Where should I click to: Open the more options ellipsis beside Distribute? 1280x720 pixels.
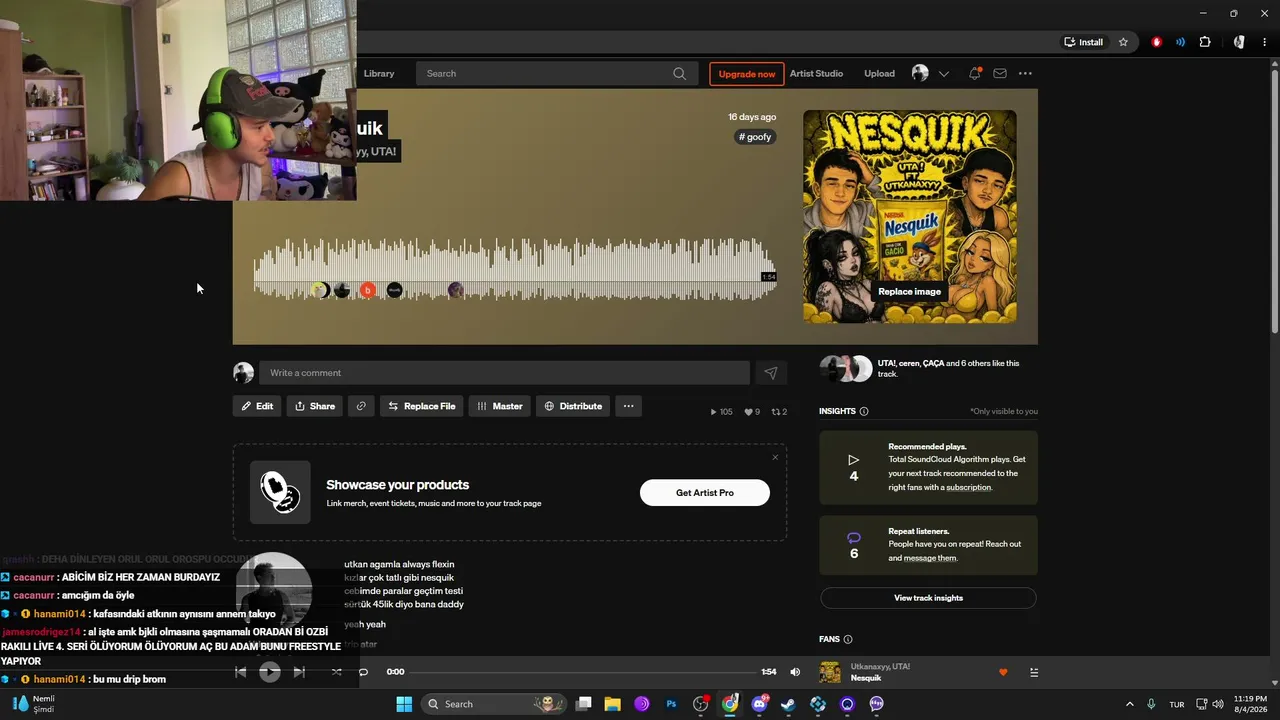coord(628,406)
